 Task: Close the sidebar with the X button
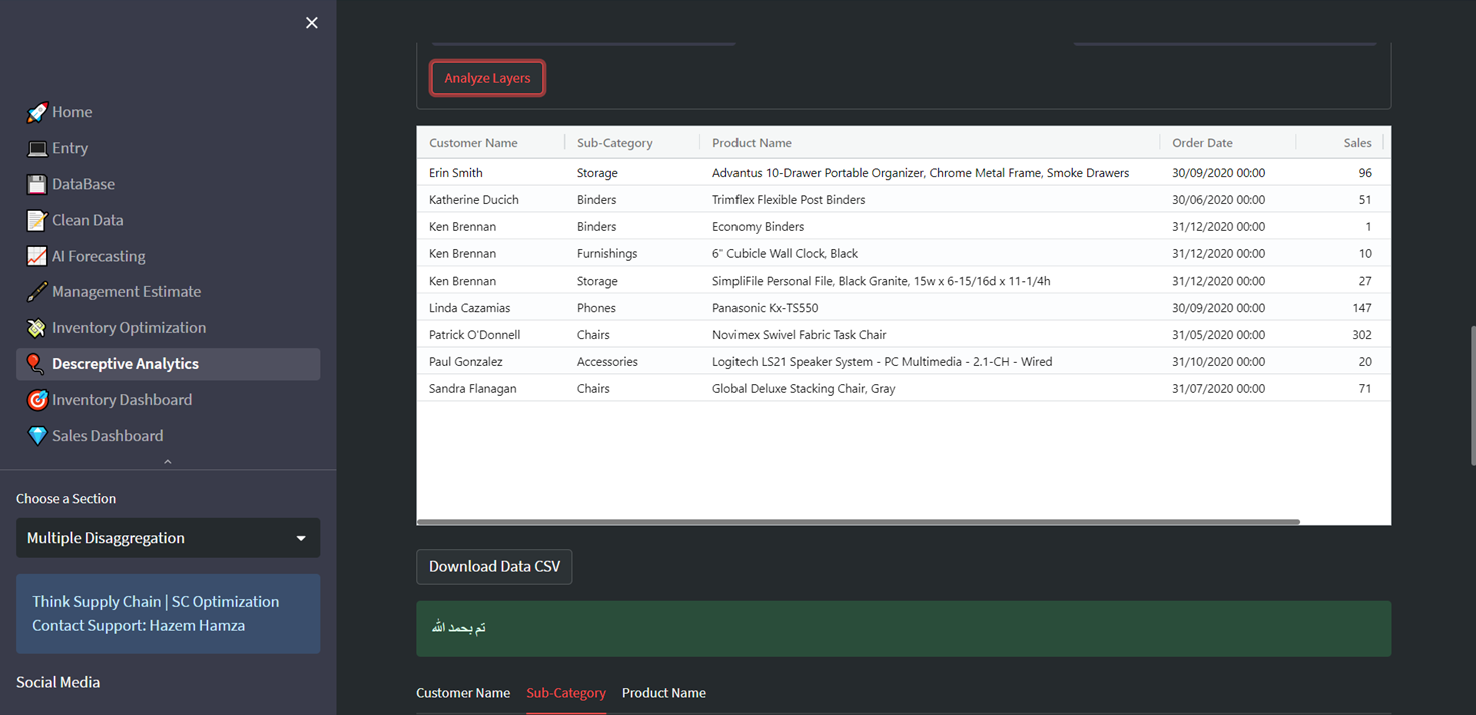point(312,23)
